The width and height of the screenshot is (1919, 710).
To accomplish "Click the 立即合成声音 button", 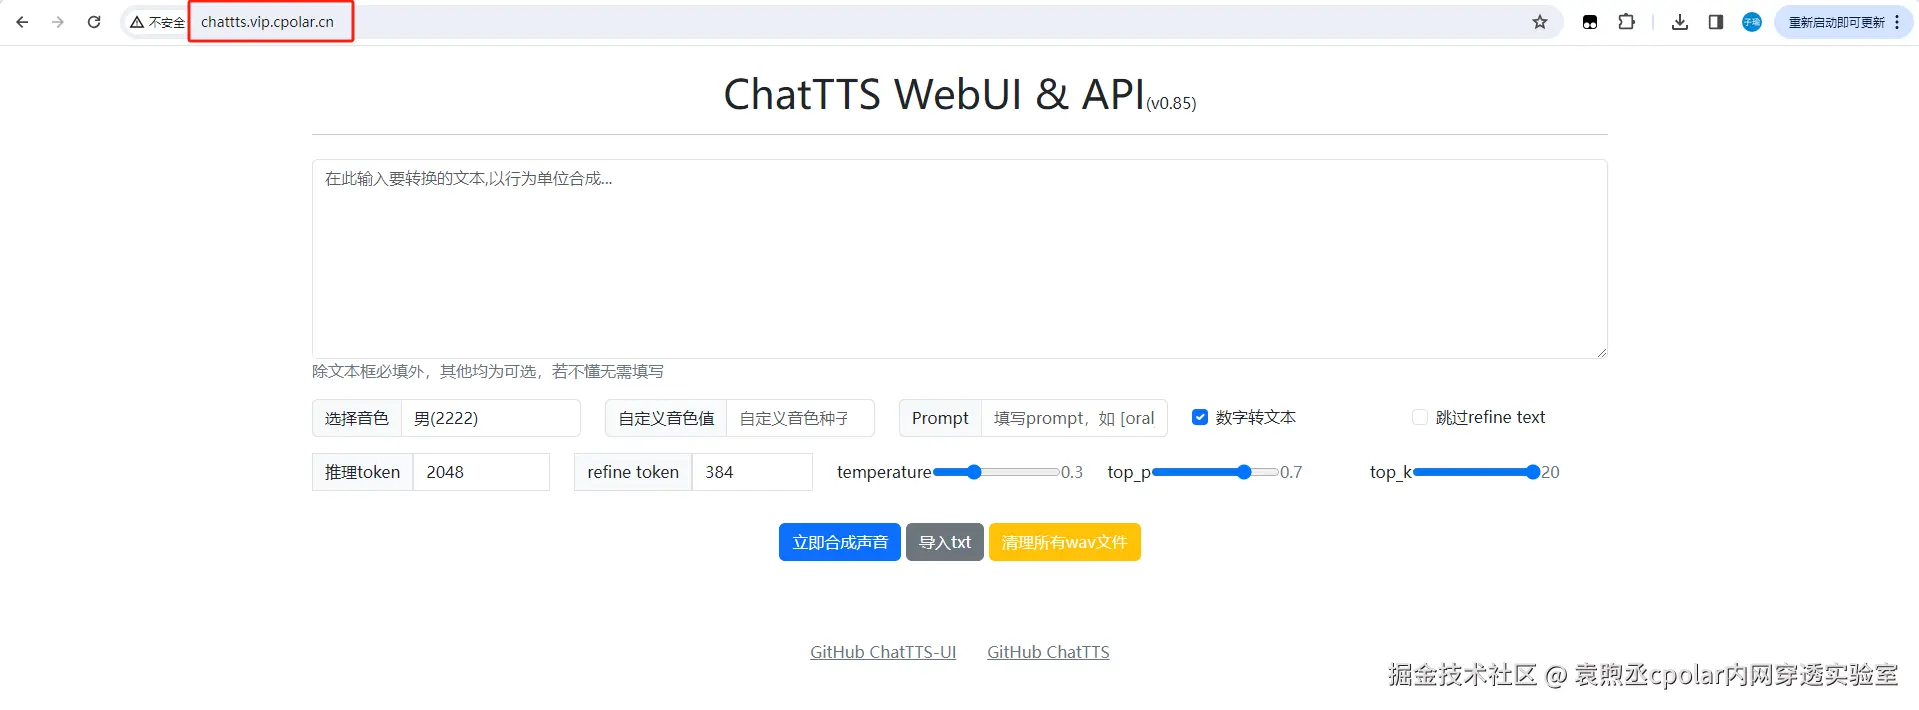I will [840, 542].
